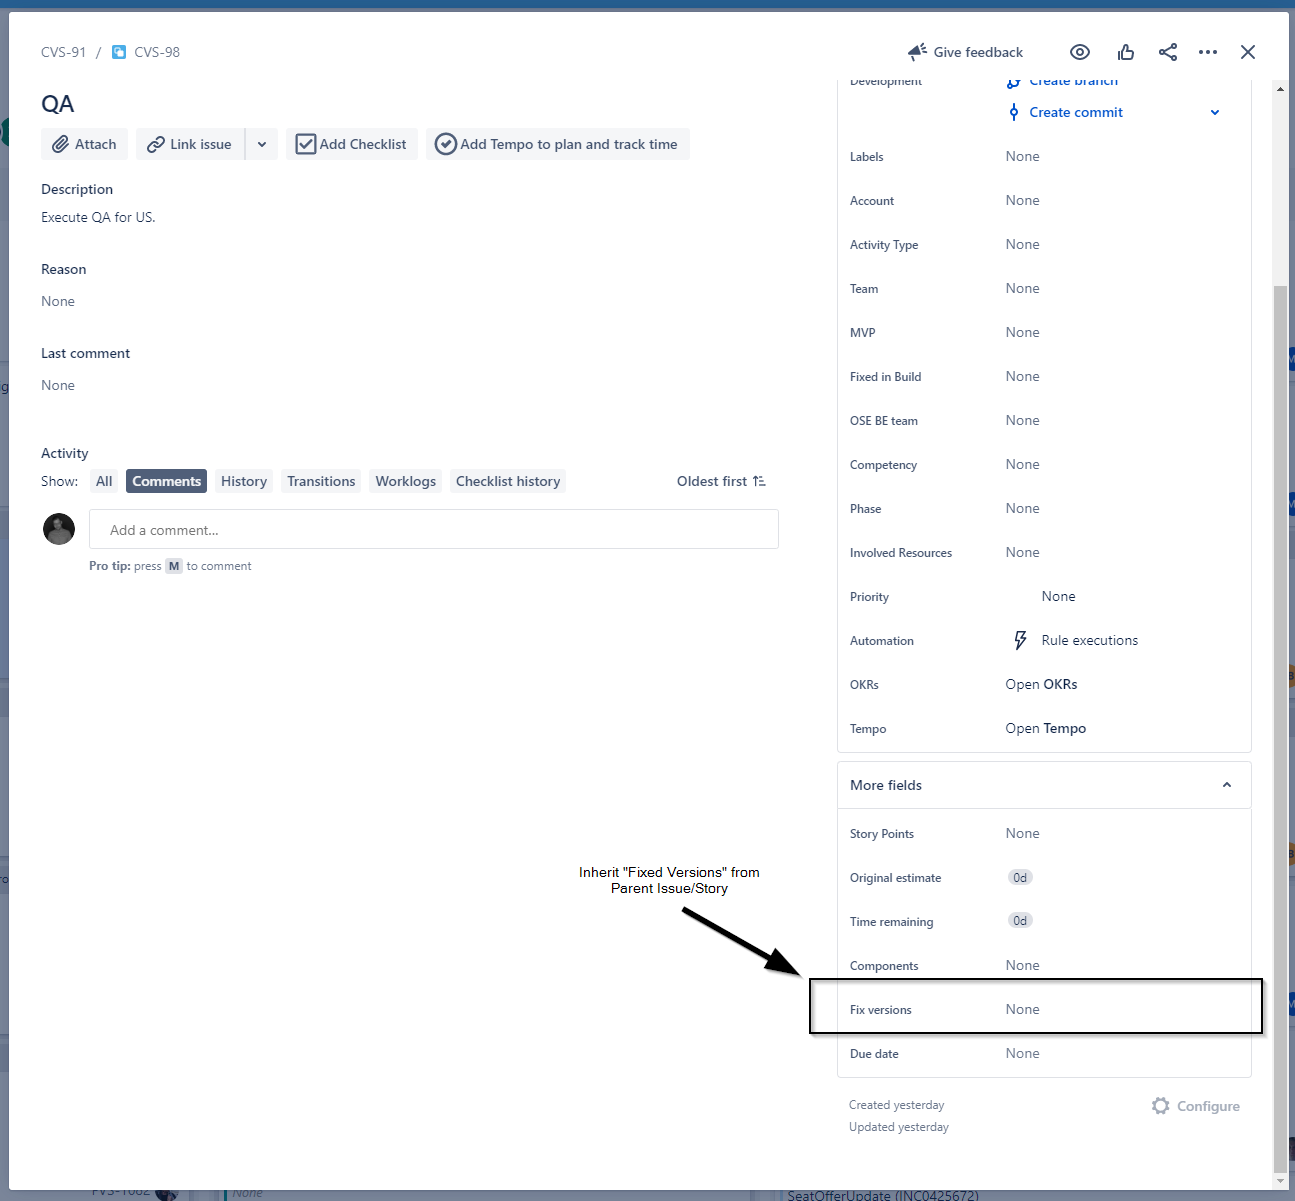Click the Description text Execute QA for US.
The image size is (1295, 1201).
tap(98, 217)
